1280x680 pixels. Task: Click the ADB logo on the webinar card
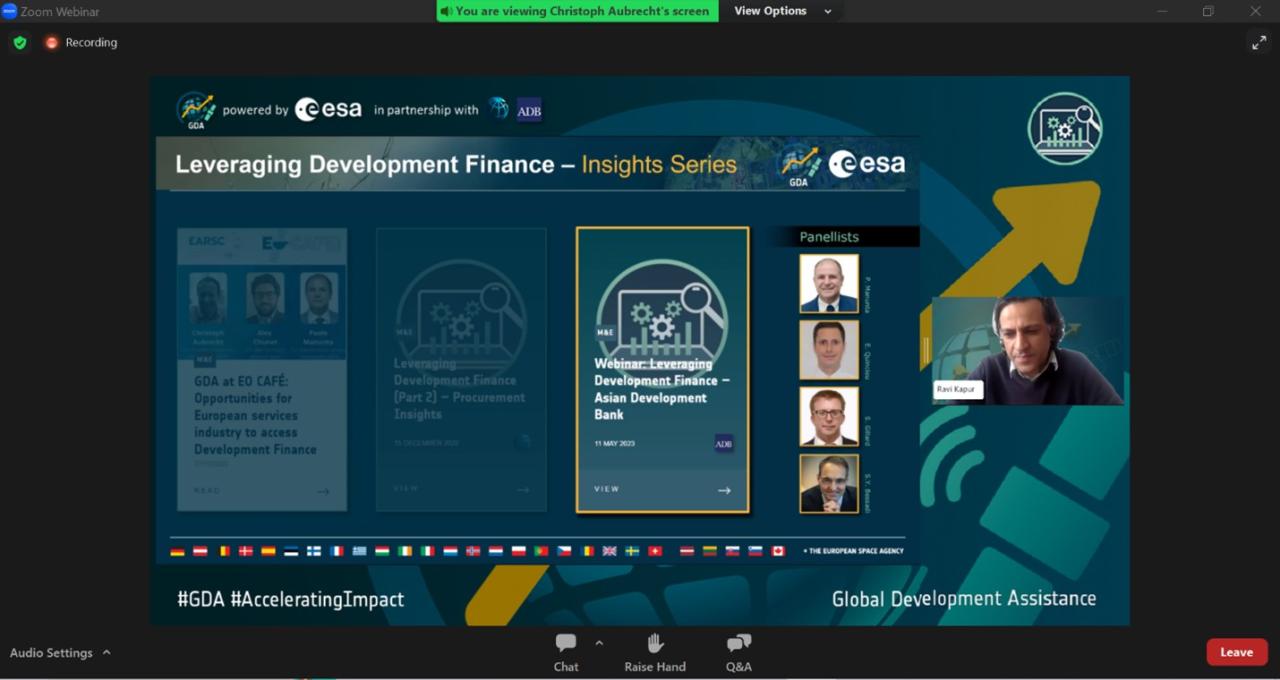[x=724, y=443]
